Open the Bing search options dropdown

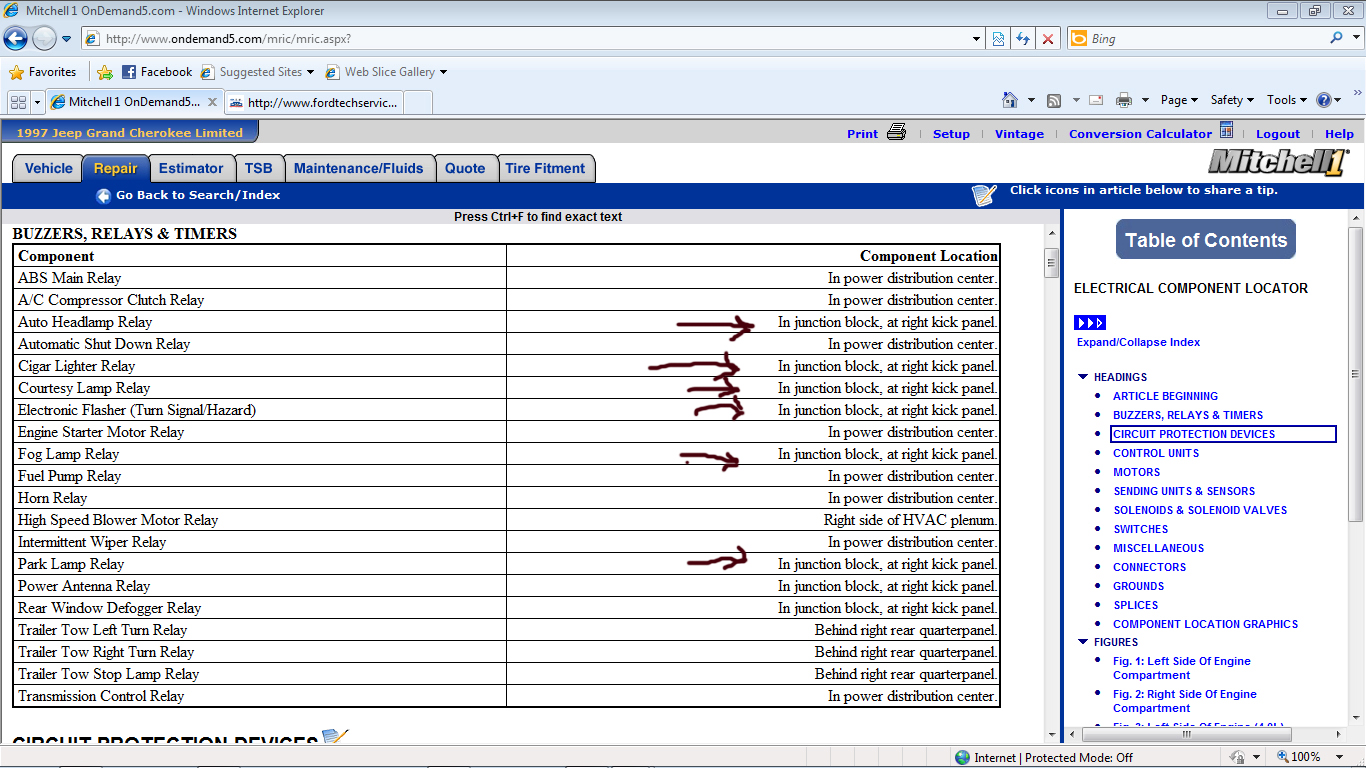click(1355, 39)
